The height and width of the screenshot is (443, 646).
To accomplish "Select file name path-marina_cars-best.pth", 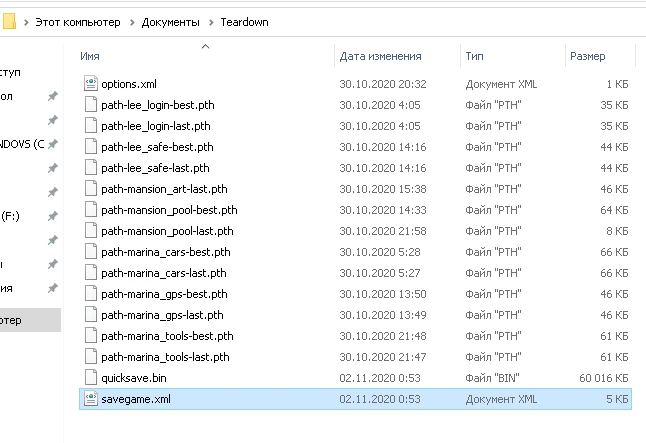I will [x=166, y=252].
